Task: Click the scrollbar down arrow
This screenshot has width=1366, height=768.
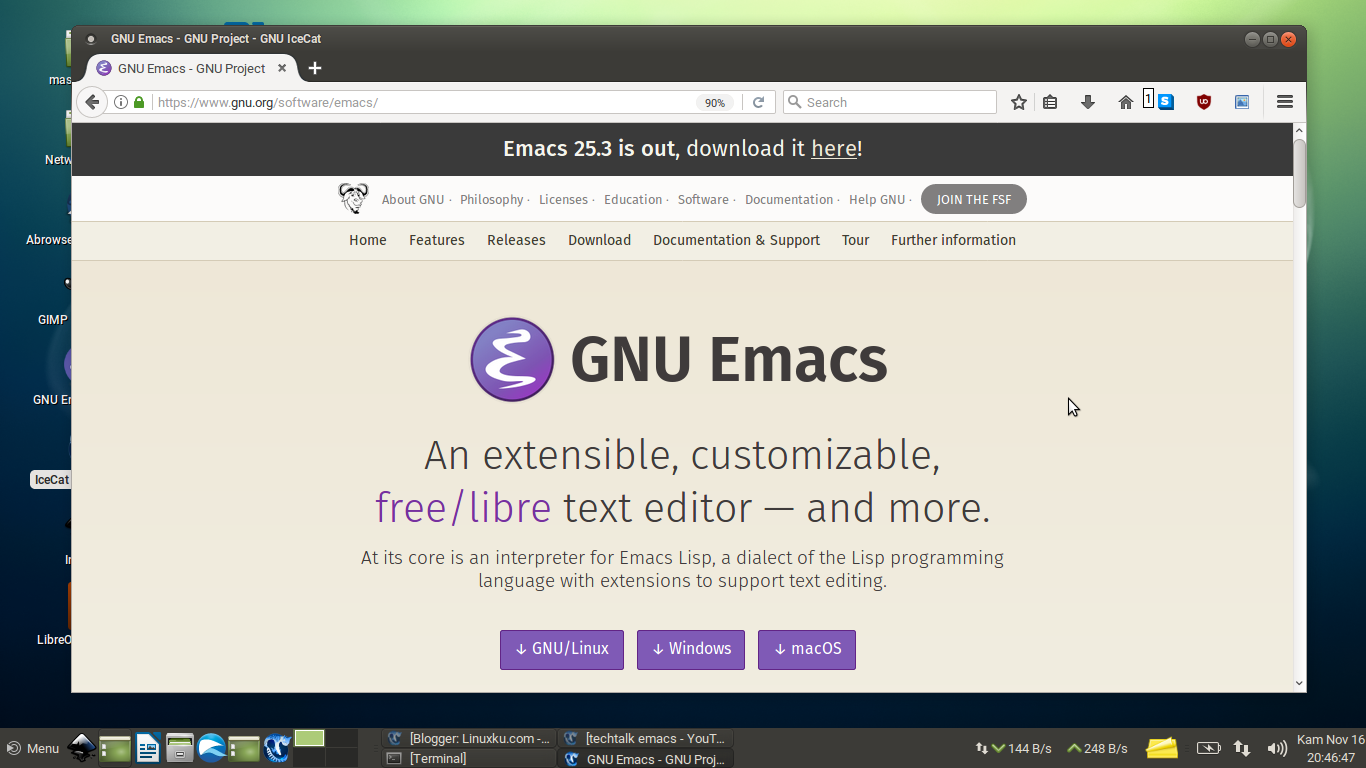Action: click(1299, 684)
